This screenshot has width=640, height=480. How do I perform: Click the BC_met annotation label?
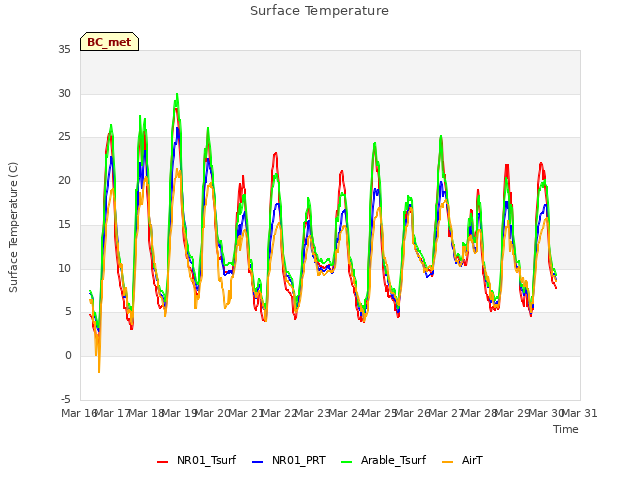(x=109, y=42)
